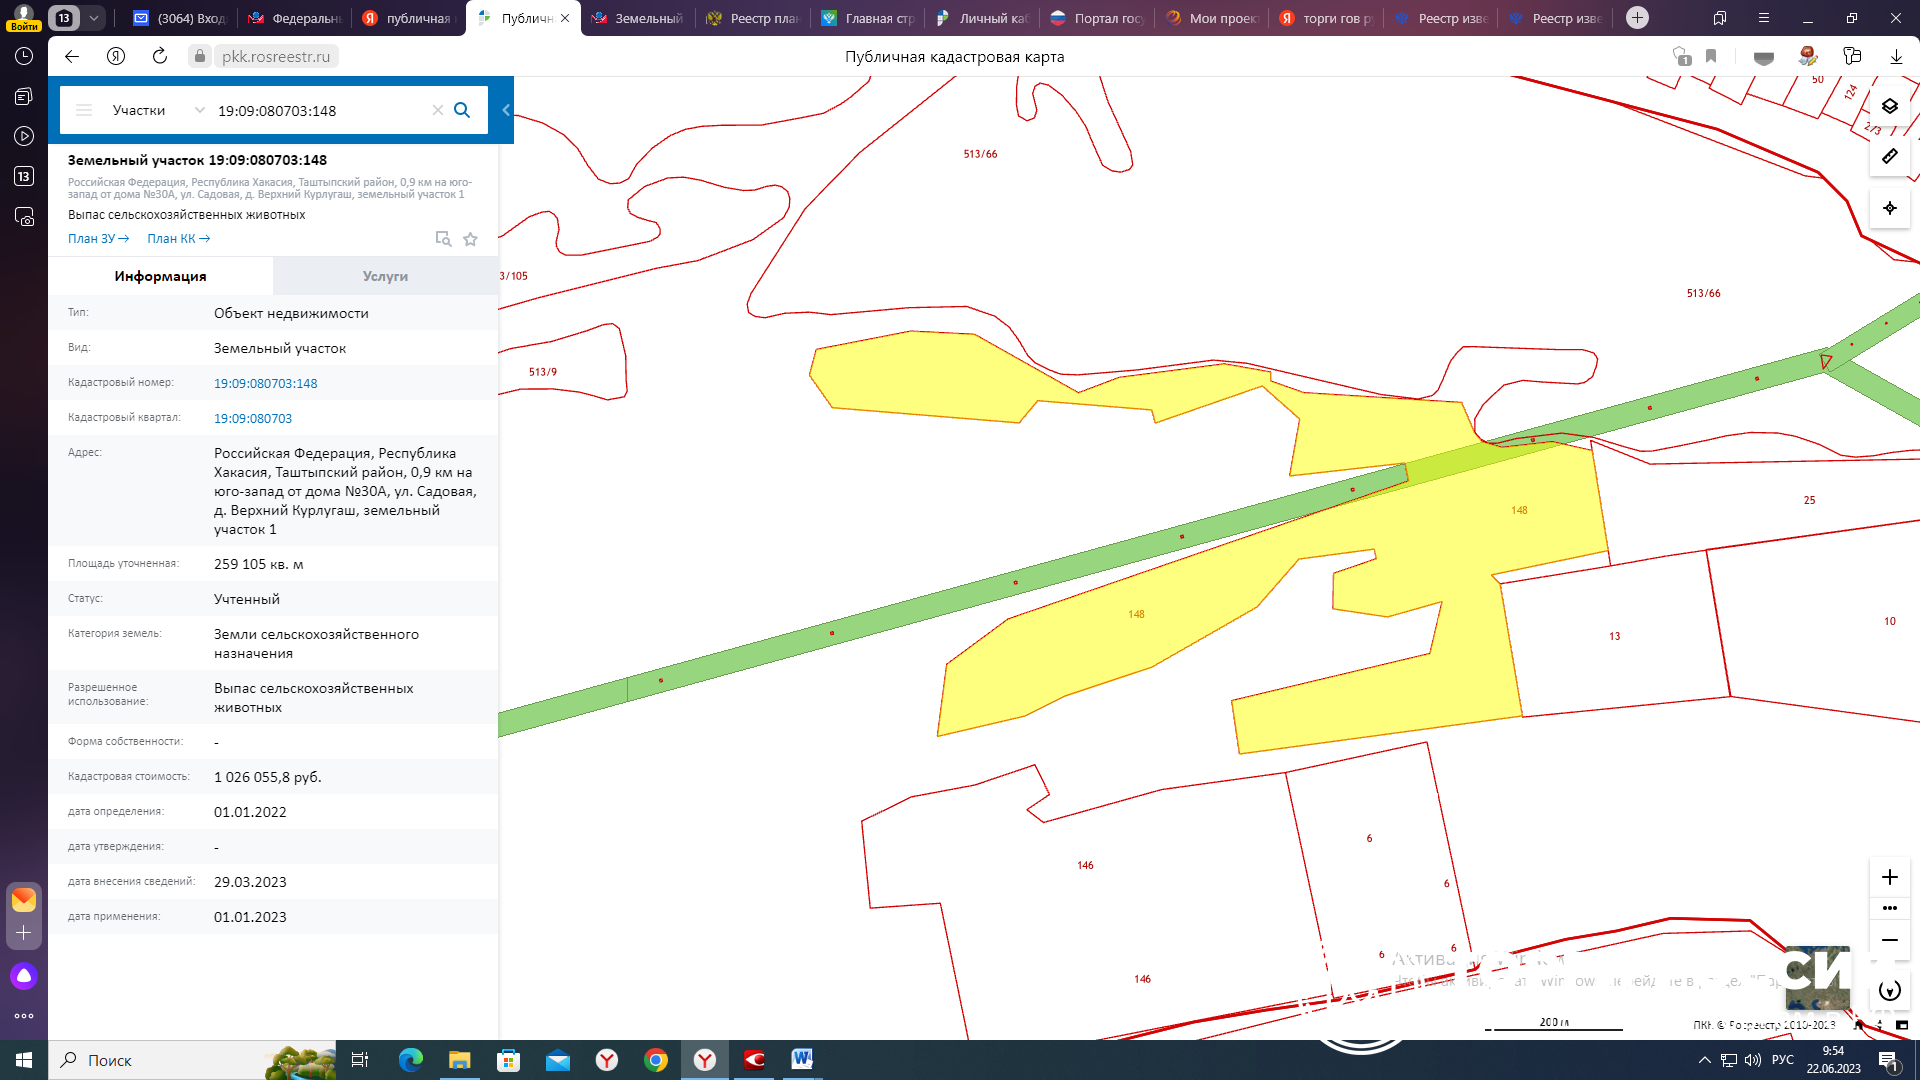Expand the Участки search type dropdown

(x=199, y=110)
